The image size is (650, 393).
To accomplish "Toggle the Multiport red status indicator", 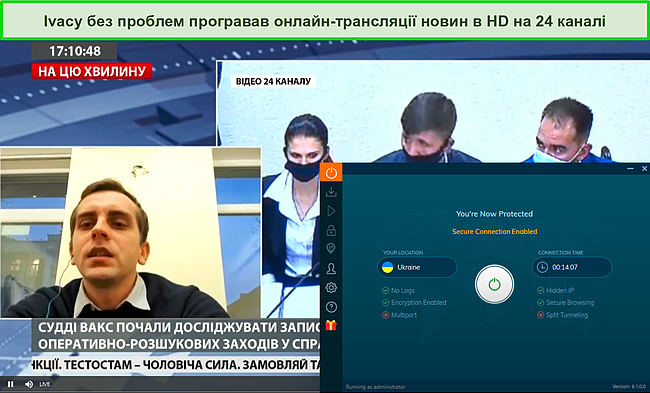I will [x=386, y=315].
